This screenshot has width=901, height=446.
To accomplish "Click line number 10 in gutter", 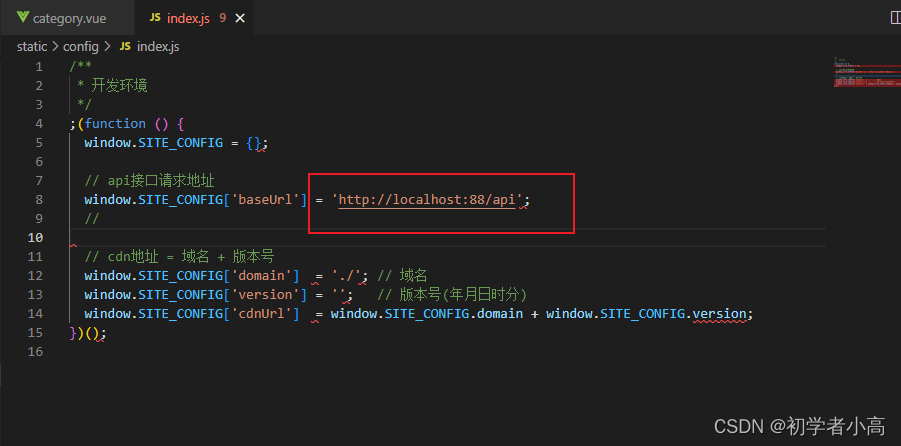I will 35,237.
